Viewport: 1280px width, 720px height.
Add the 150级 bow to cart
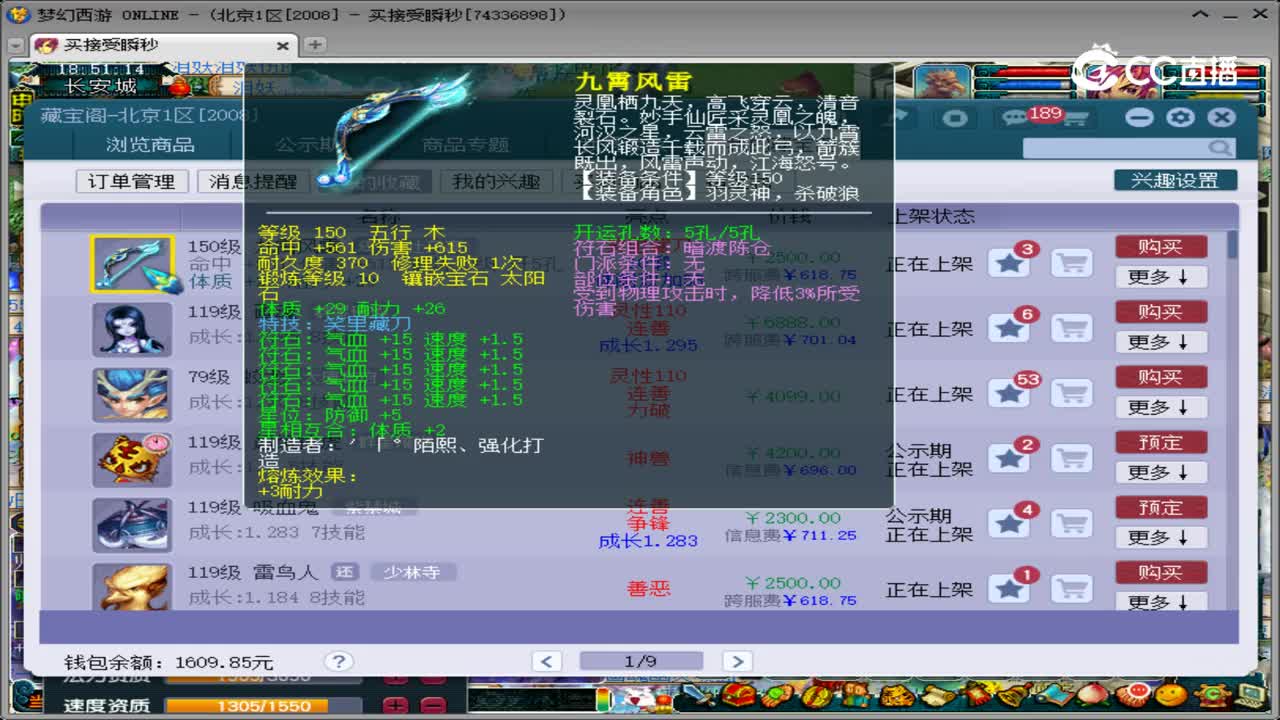(x=1071, y=263)
